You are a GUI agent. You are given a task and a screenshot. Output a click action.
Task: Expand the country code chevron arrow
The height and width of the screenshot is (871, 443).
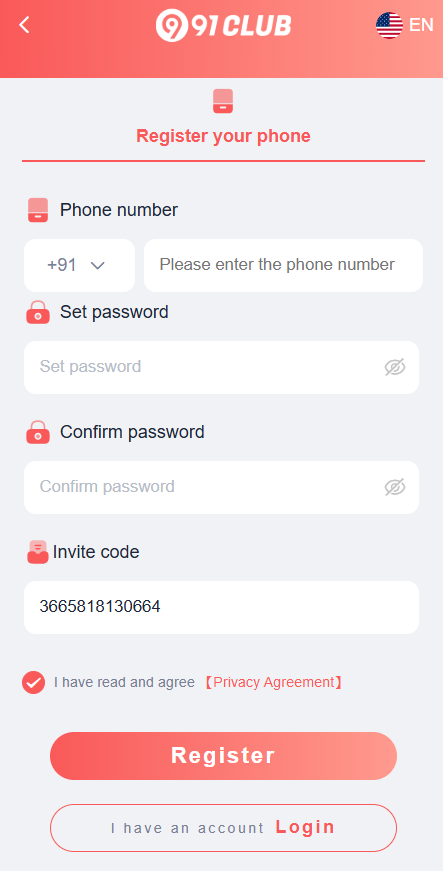tap(97, 266)
